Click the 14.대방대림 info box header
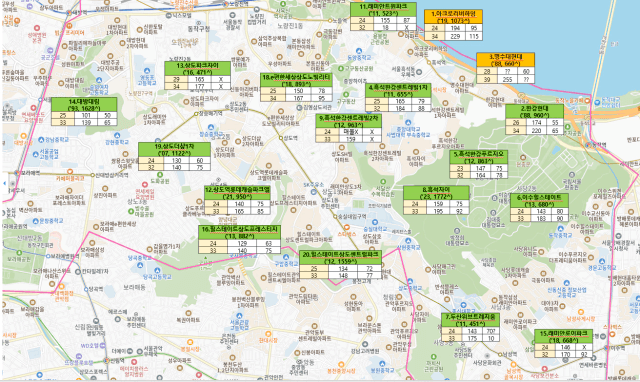The height and width of the screenshot is (382, 640). pyautogui.click(x=84, y=105)
